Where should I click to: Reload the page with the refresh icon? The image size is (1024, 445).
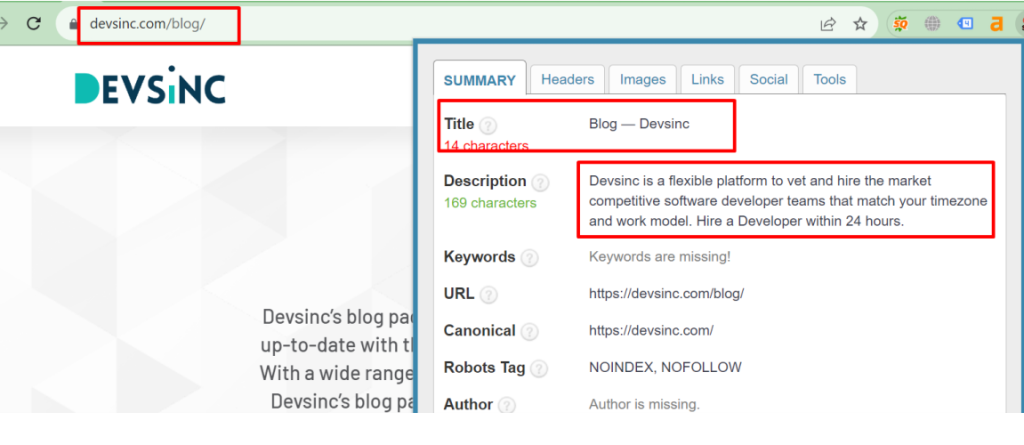click(34, 24)
